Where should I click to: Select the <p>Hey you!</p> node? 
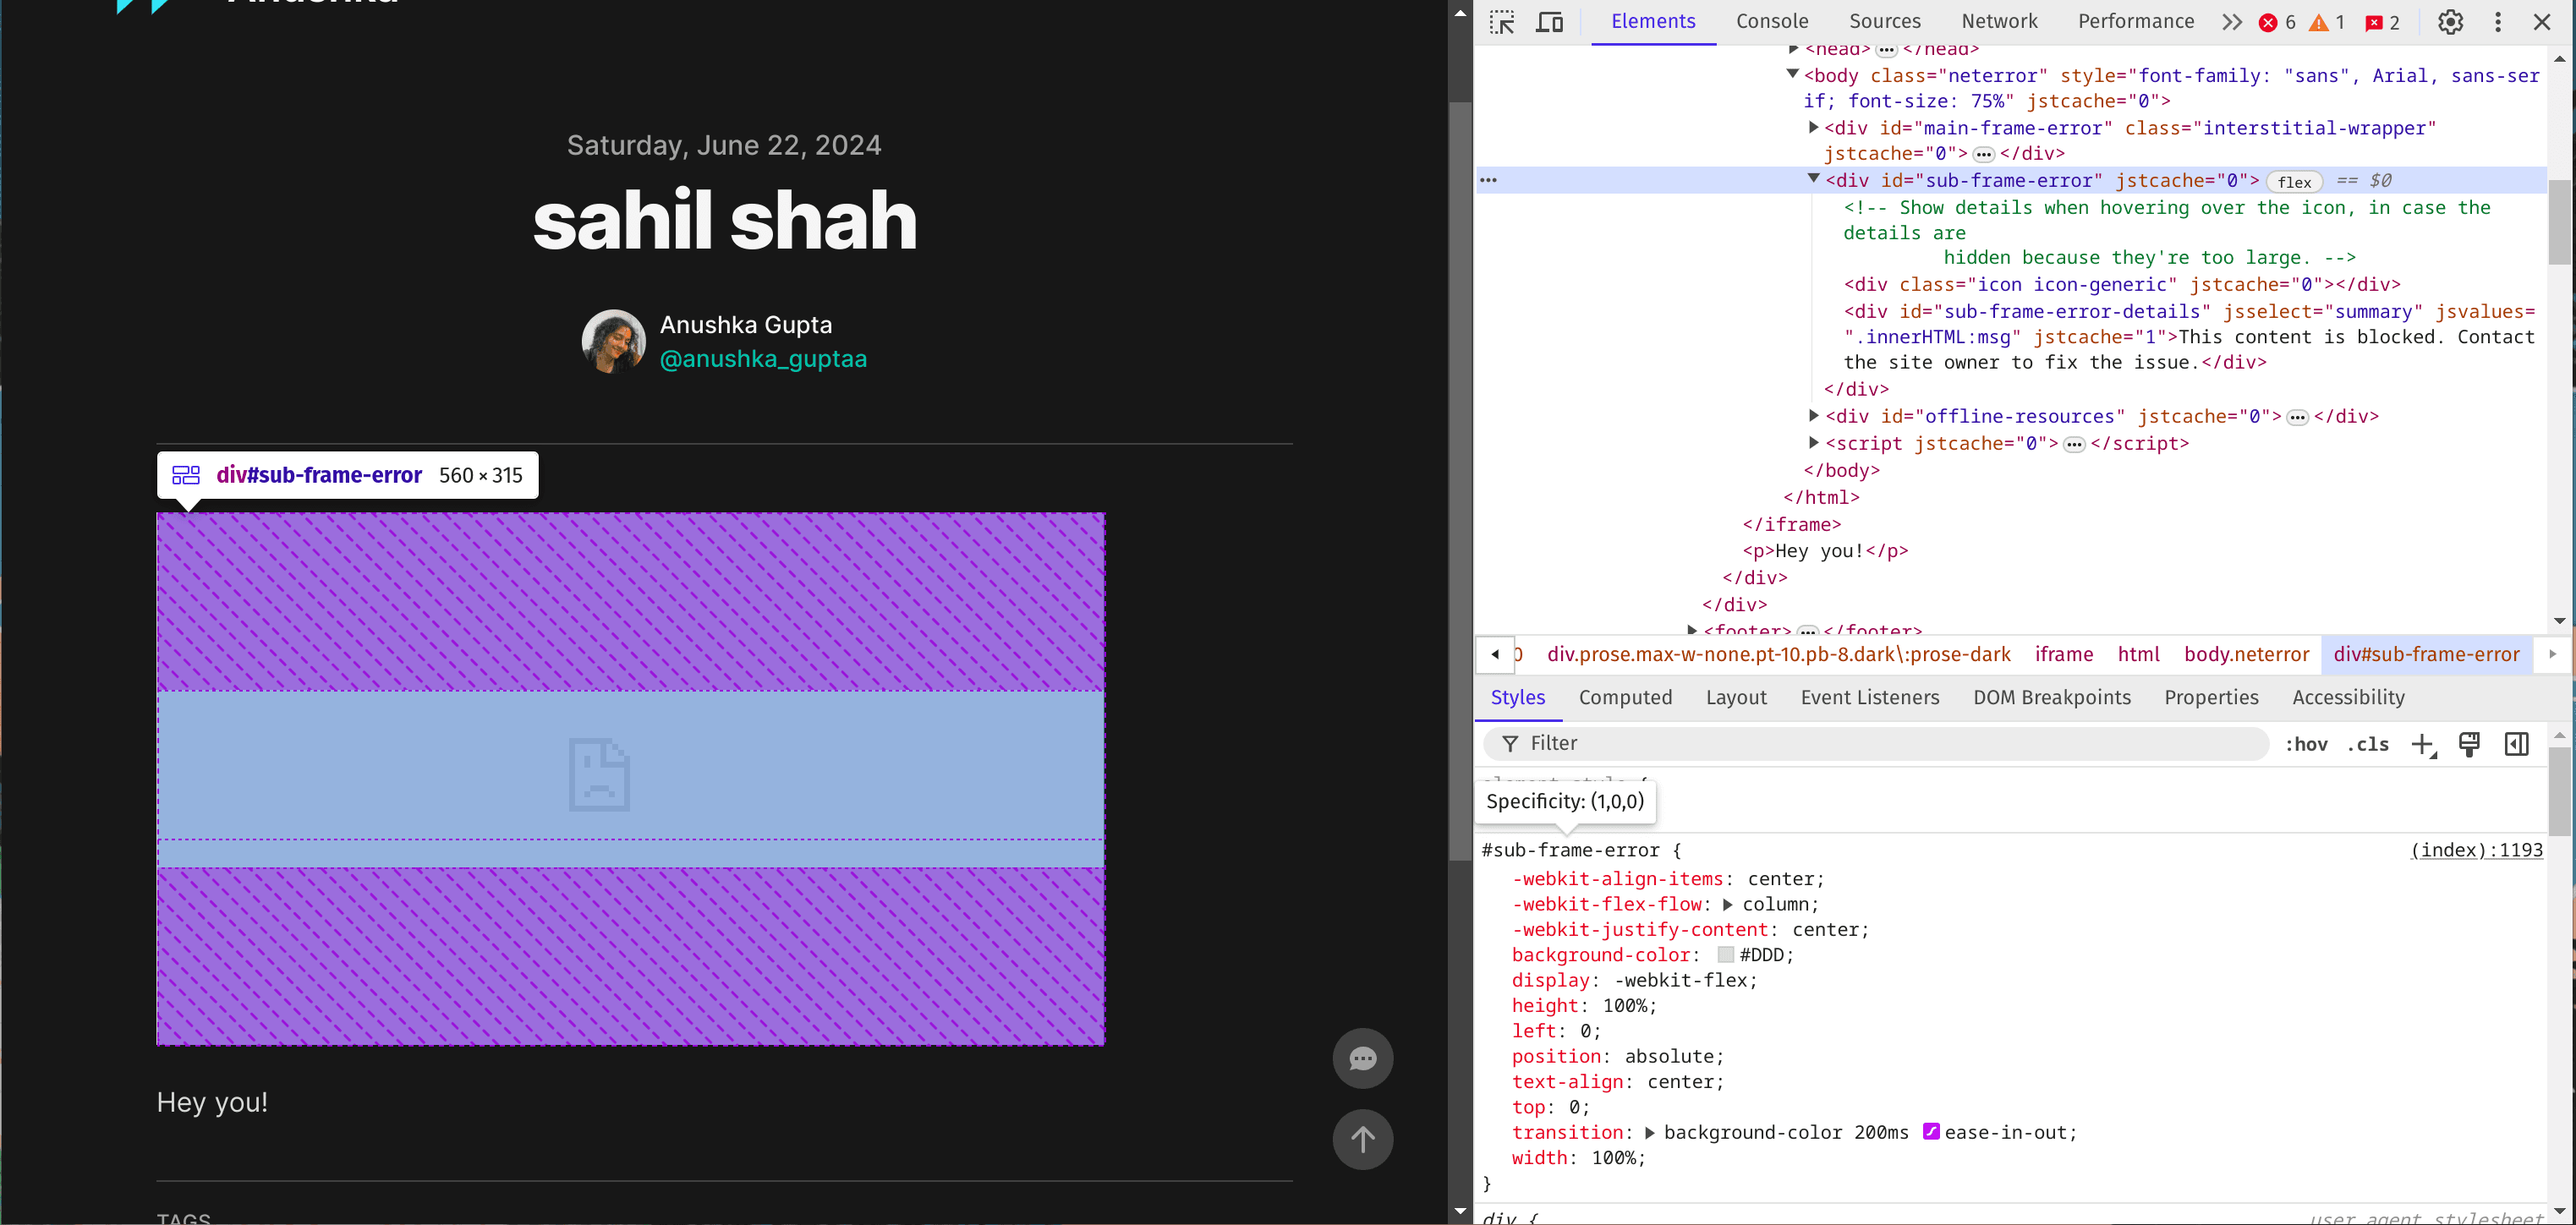[1825, 551]
